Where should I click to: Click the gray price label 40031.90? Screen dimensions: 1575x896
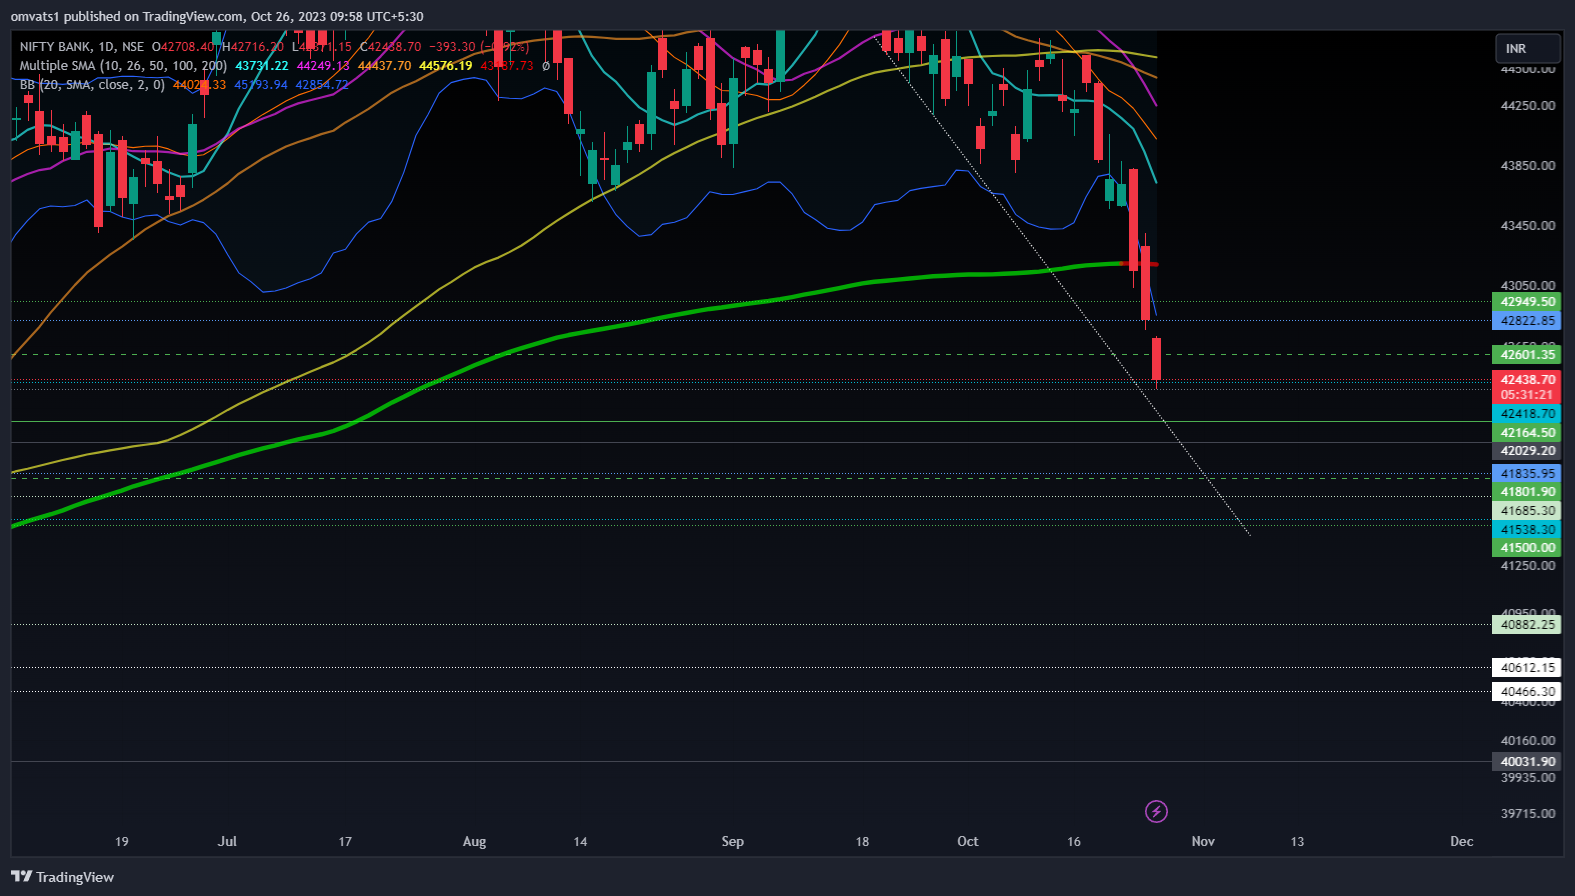point(1527,762)
